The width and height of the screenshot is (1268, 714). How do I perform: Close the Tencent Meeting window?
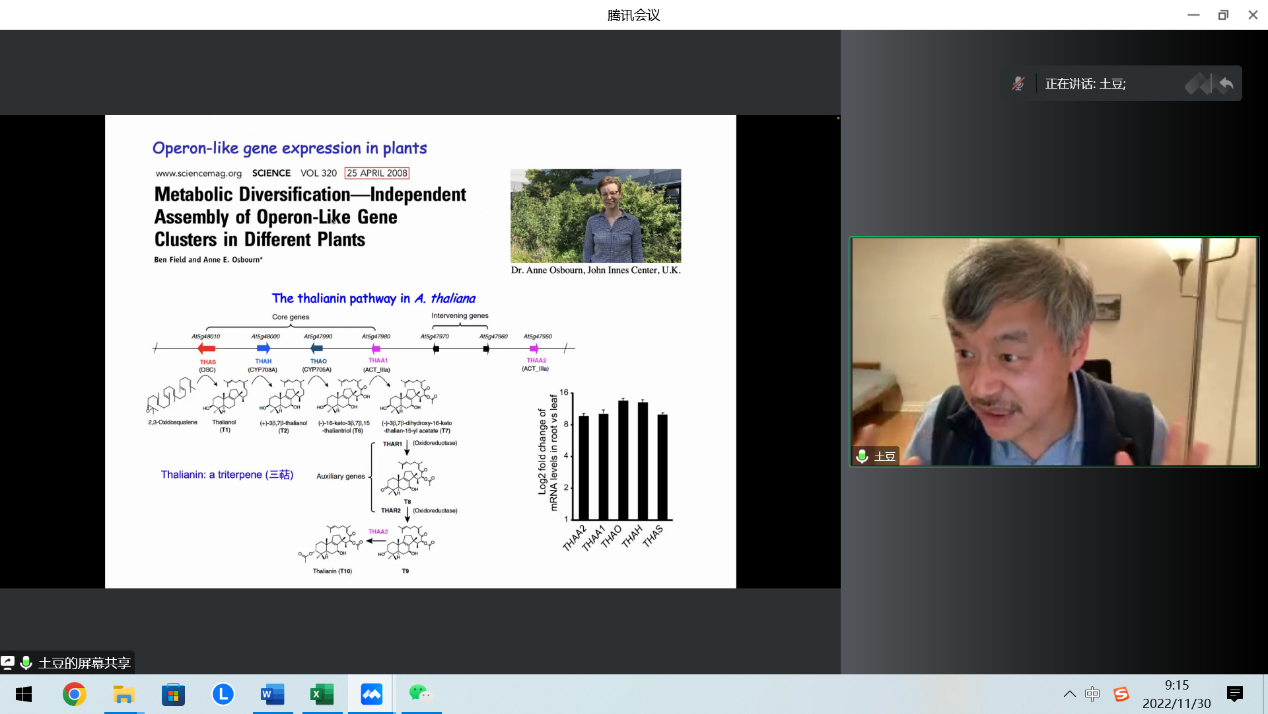coord(1253,15)
